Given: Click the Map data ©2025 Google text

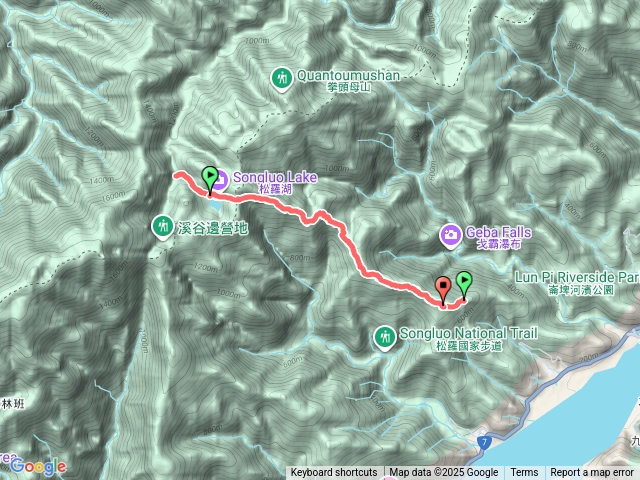Looking at the screenshot, I should pyautogui.click(x=444, y=473).
